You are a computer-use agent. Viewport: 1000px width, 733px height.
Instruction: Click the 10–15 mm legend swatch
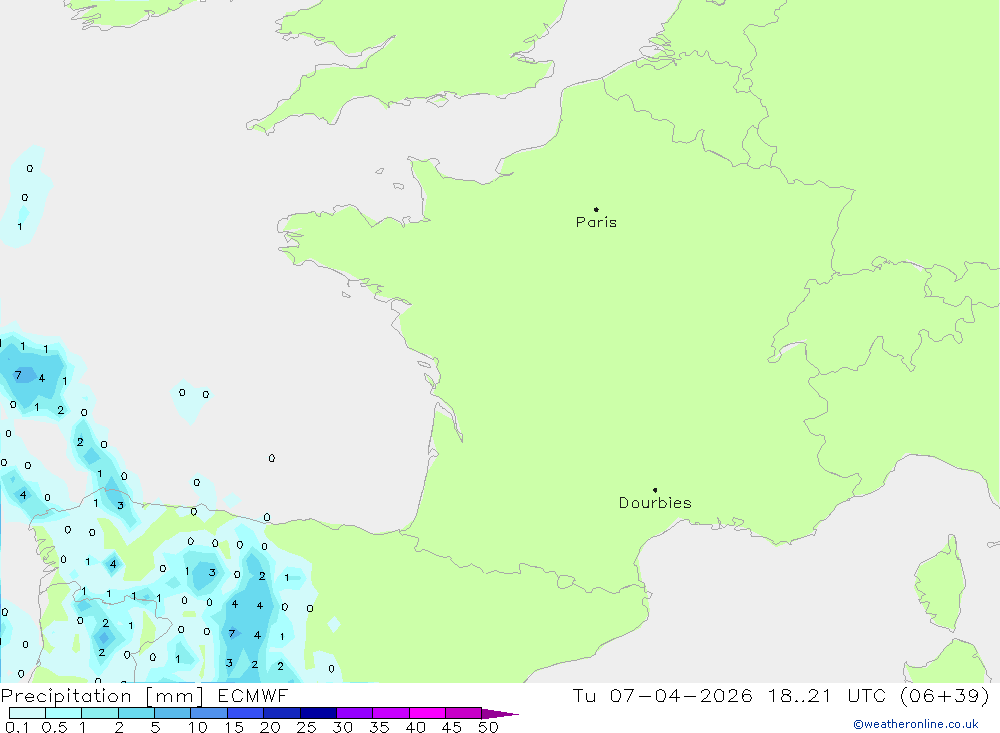[x=209, y=713]
